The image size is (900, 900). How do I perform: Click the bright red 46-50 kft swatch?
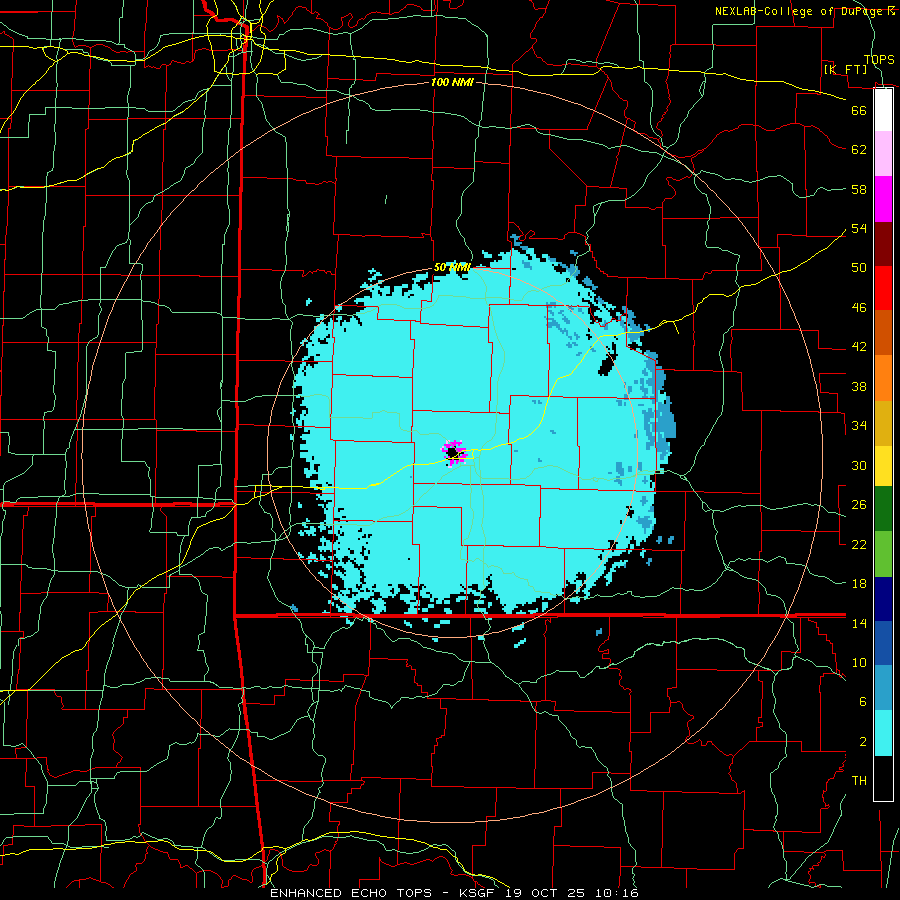pyautogui.click(x=883, y=288)
